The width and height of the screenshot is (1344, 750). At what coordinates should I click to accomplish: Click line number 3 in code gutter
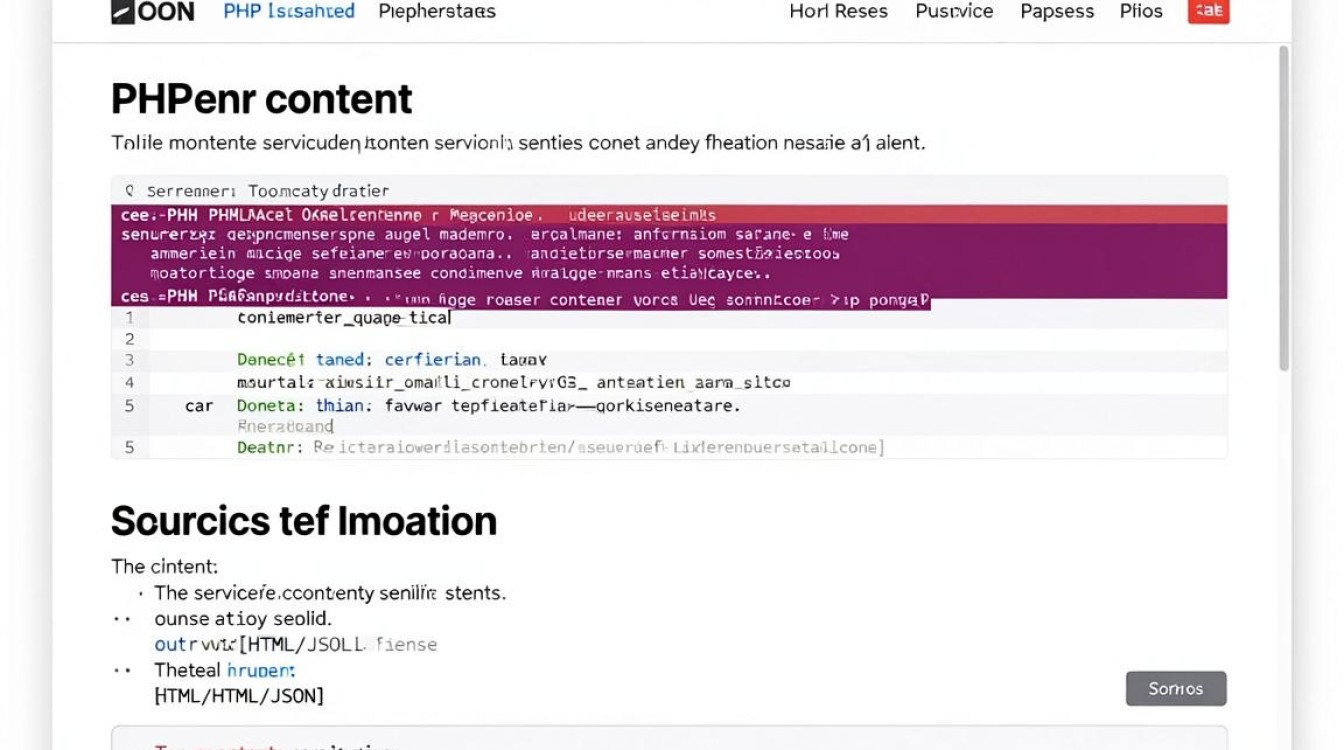tap(129, 359)
